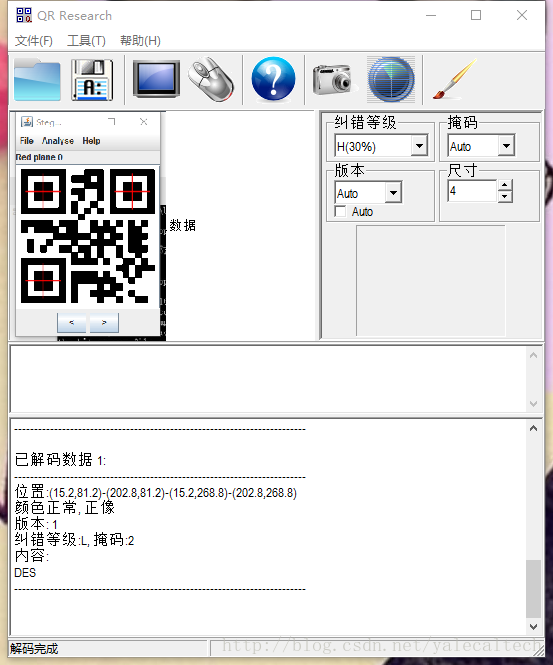Click the upper text box scroll-down arrow
Viewport: 553px width, 665px height.
533,404
